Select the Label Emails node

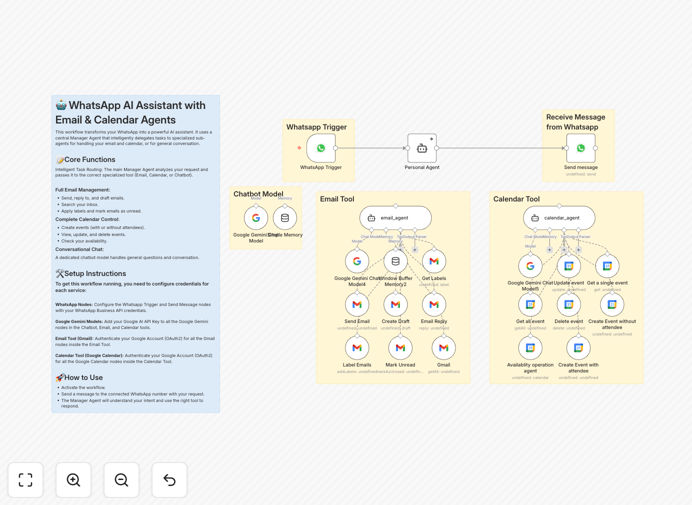[x=357, y=348]
